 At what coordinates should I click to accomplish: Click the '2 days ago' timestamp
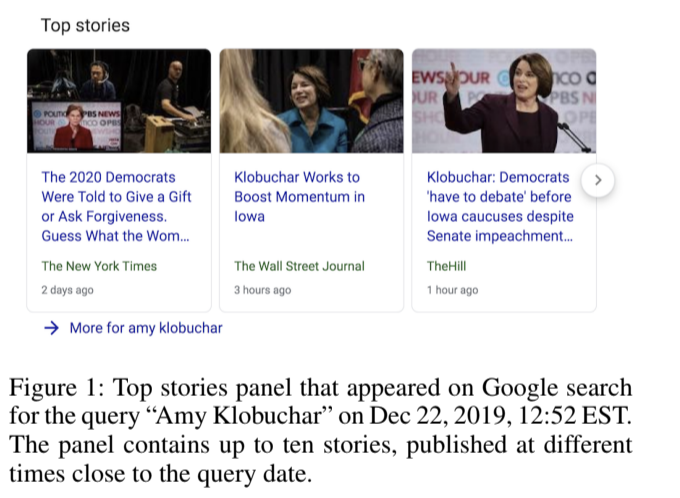point(67,290)
